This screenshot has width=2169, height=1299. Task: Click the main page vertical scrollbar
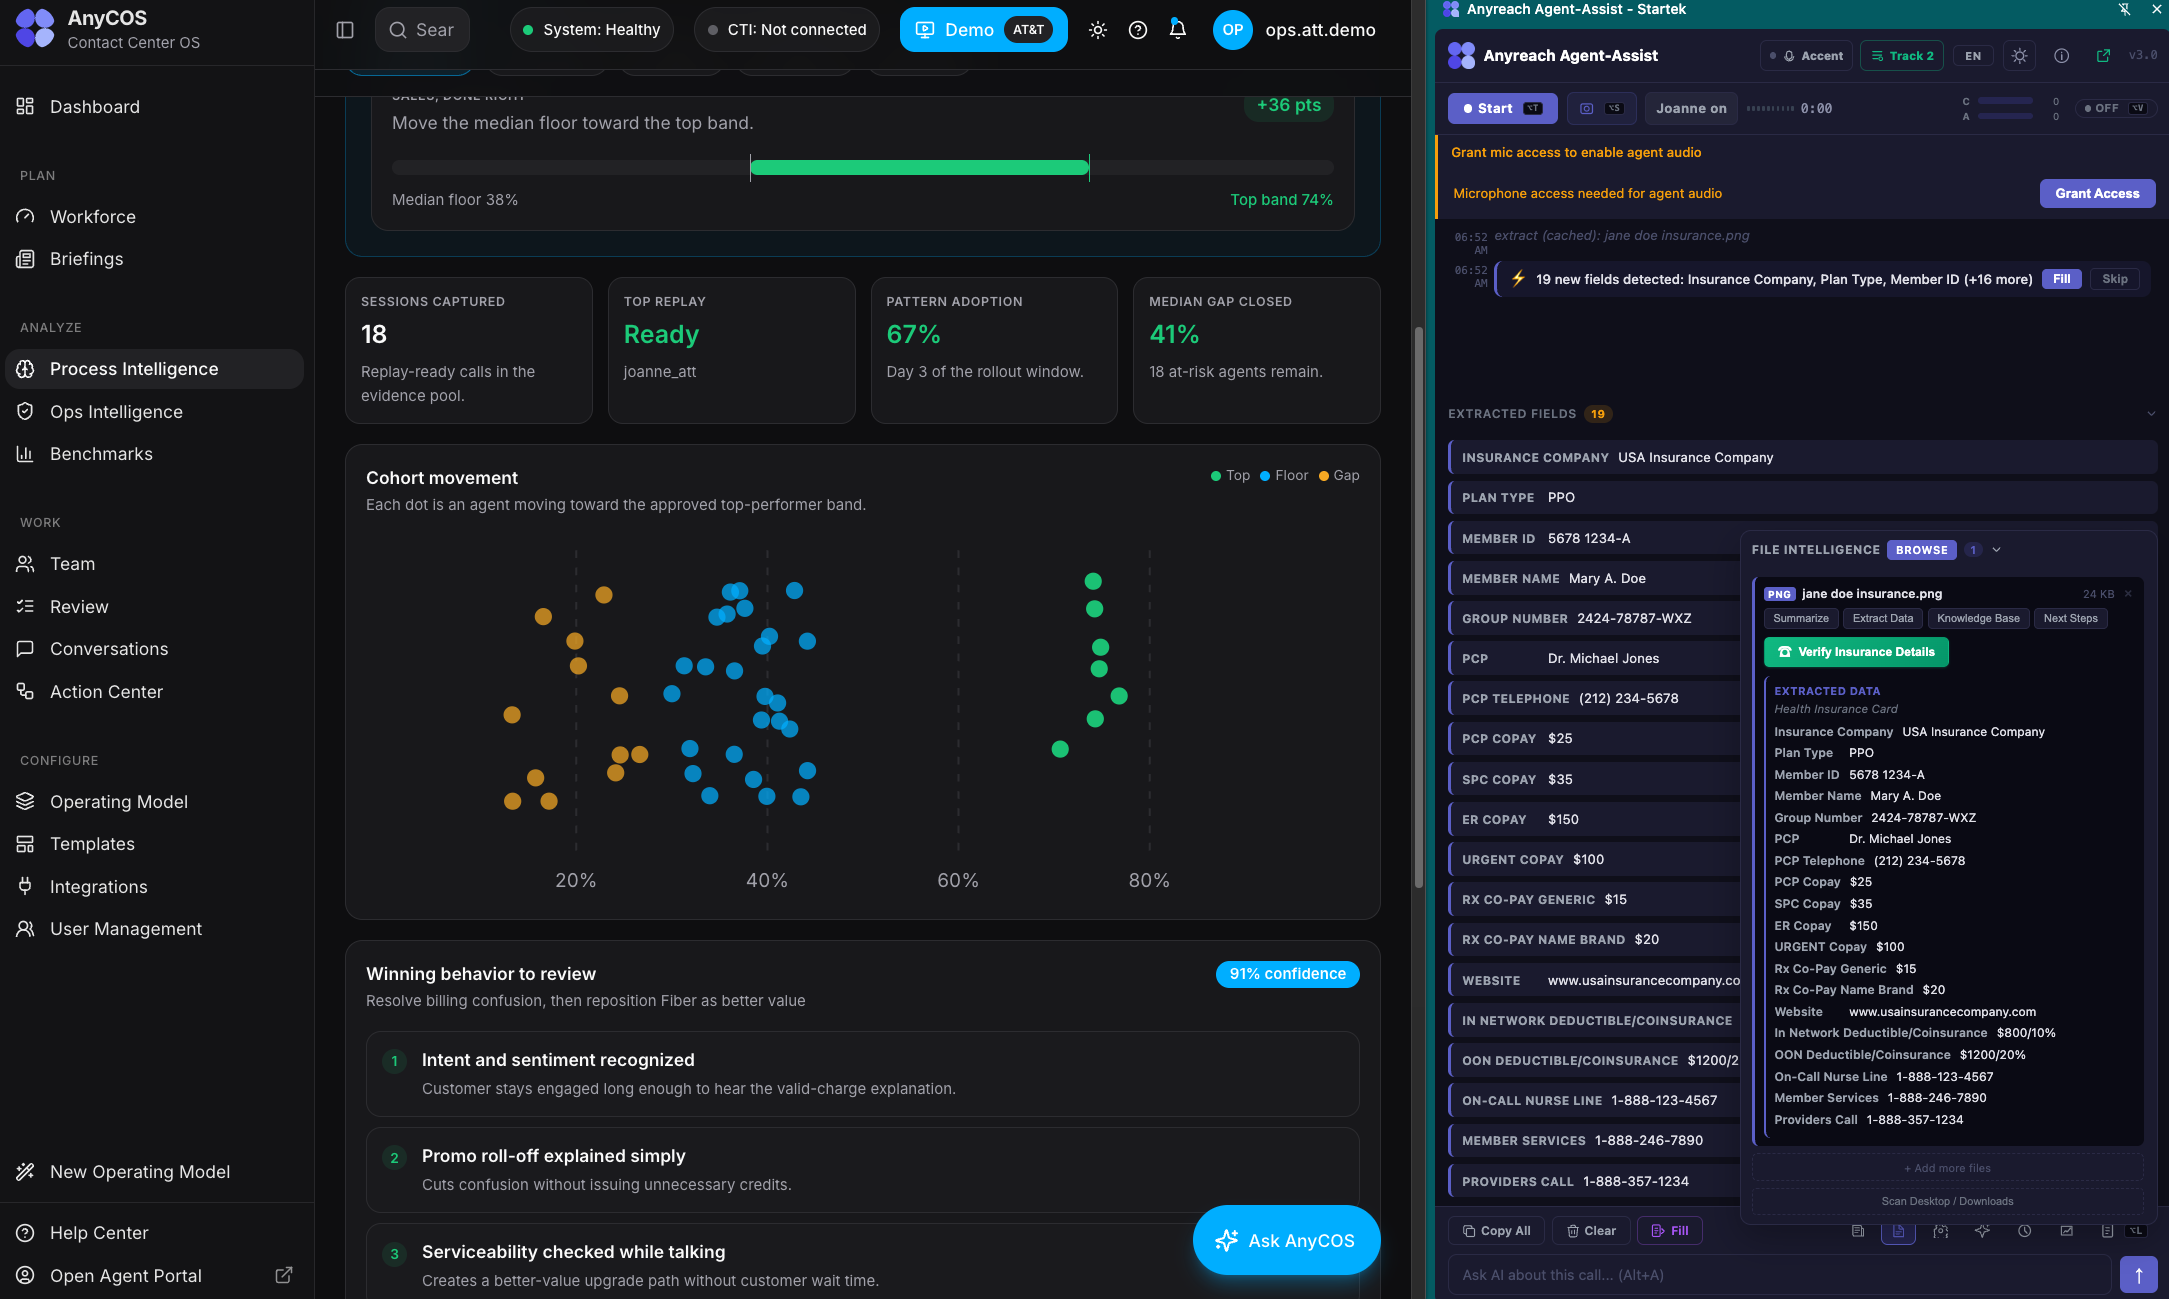pyautogui.click(x=1418, y=608)
